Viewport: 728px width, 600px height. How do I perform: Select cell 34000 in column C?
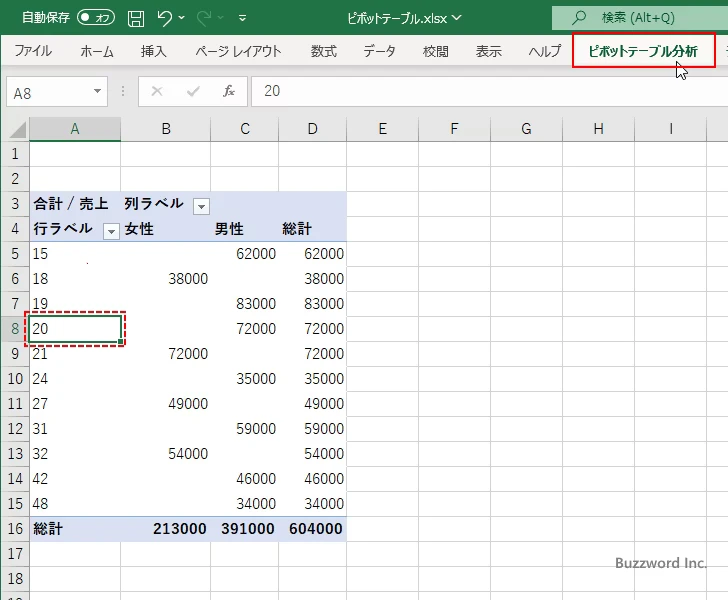pos(245,504)
